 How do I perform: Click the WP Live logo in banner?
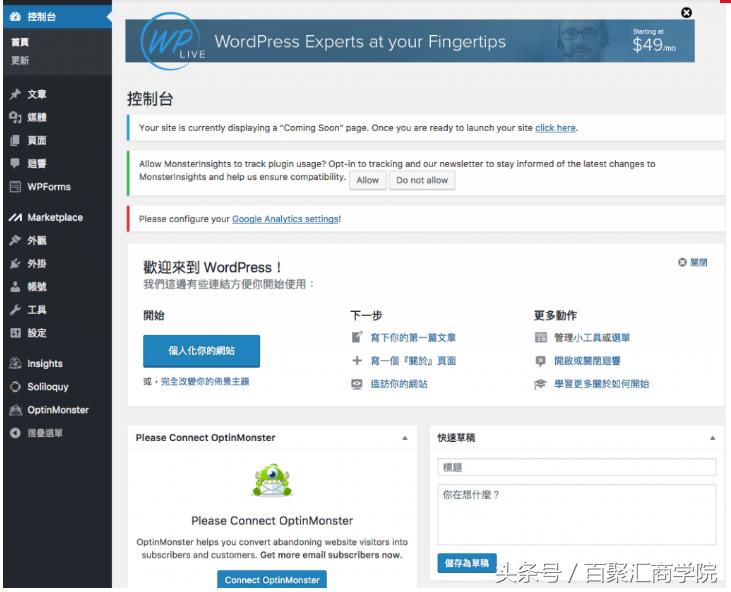(x=172, y=41)
